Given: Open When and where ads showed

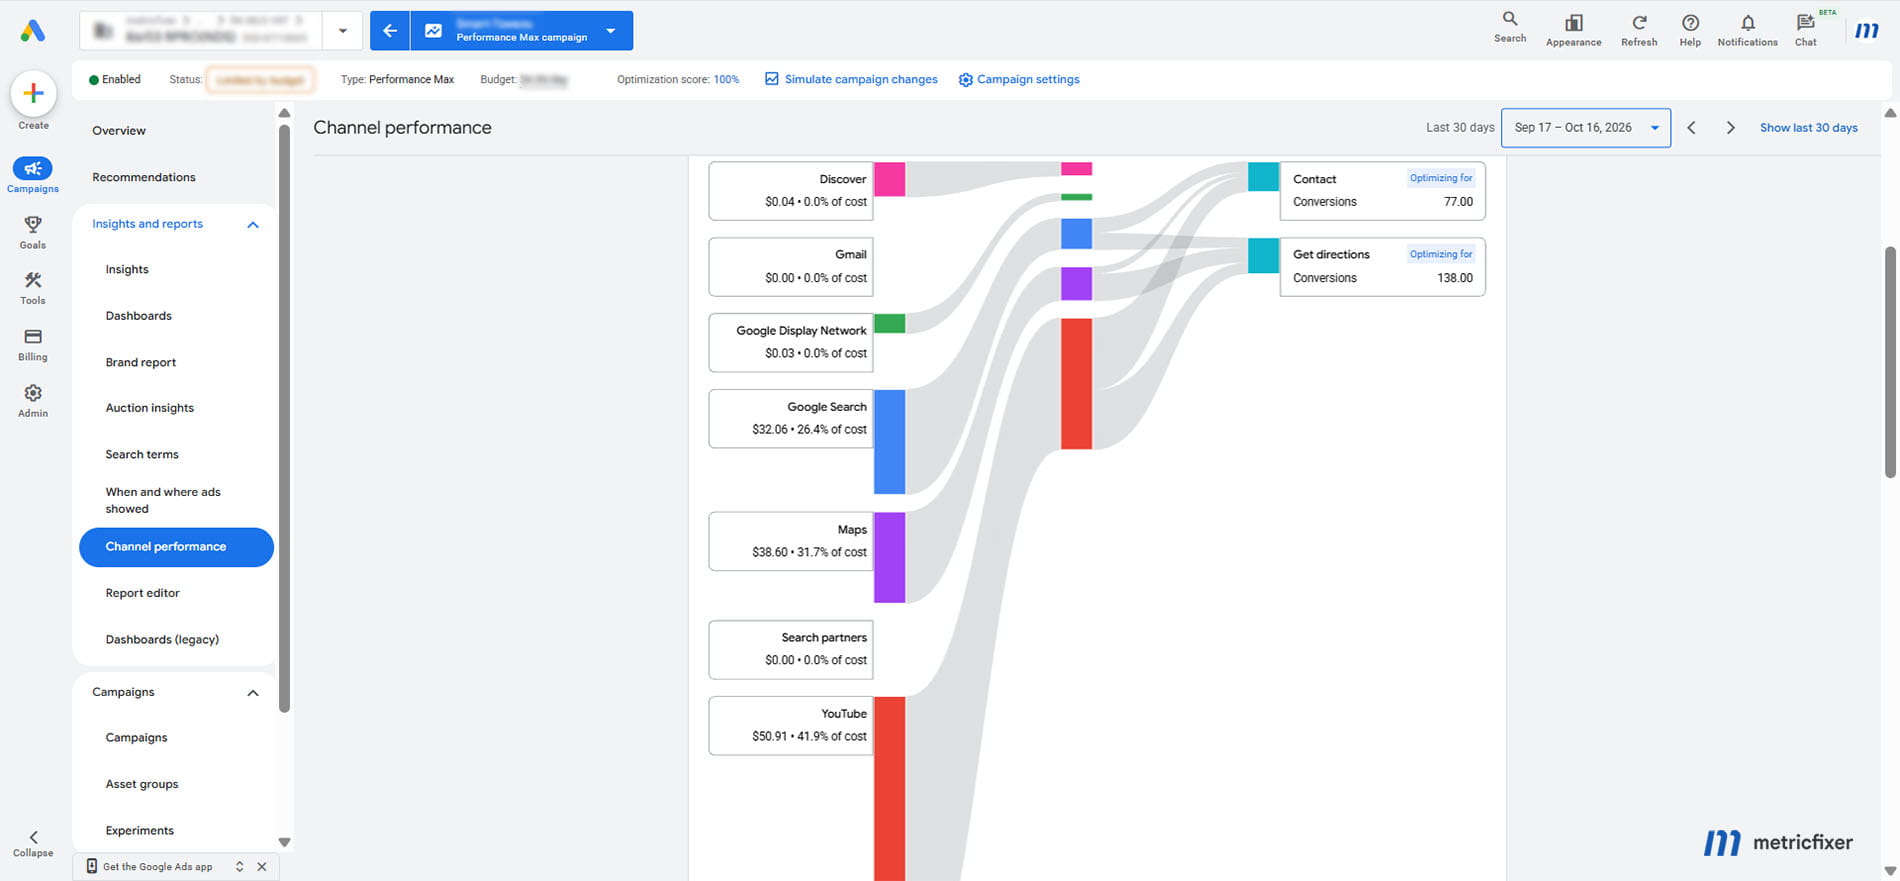Looking at the screenshot, I should tap(163, 500).
